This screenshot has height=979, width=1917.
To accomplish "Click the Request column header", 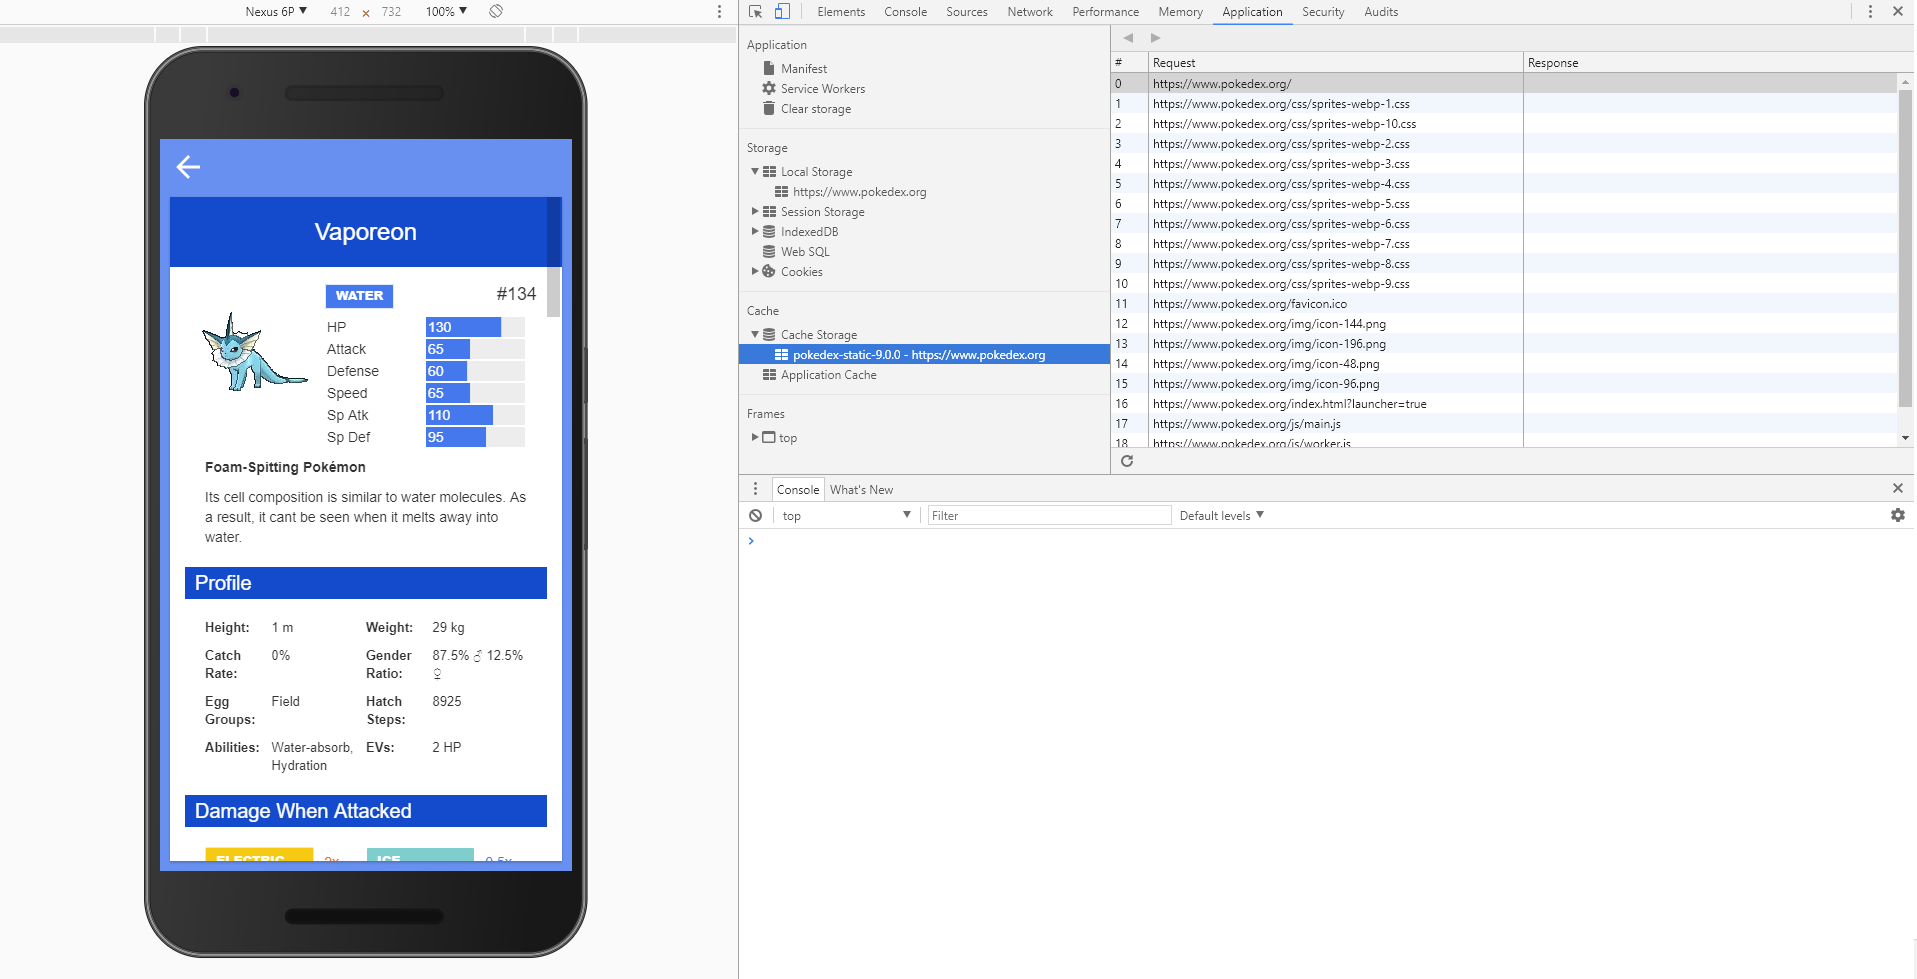I will [x=1335, y=63].
